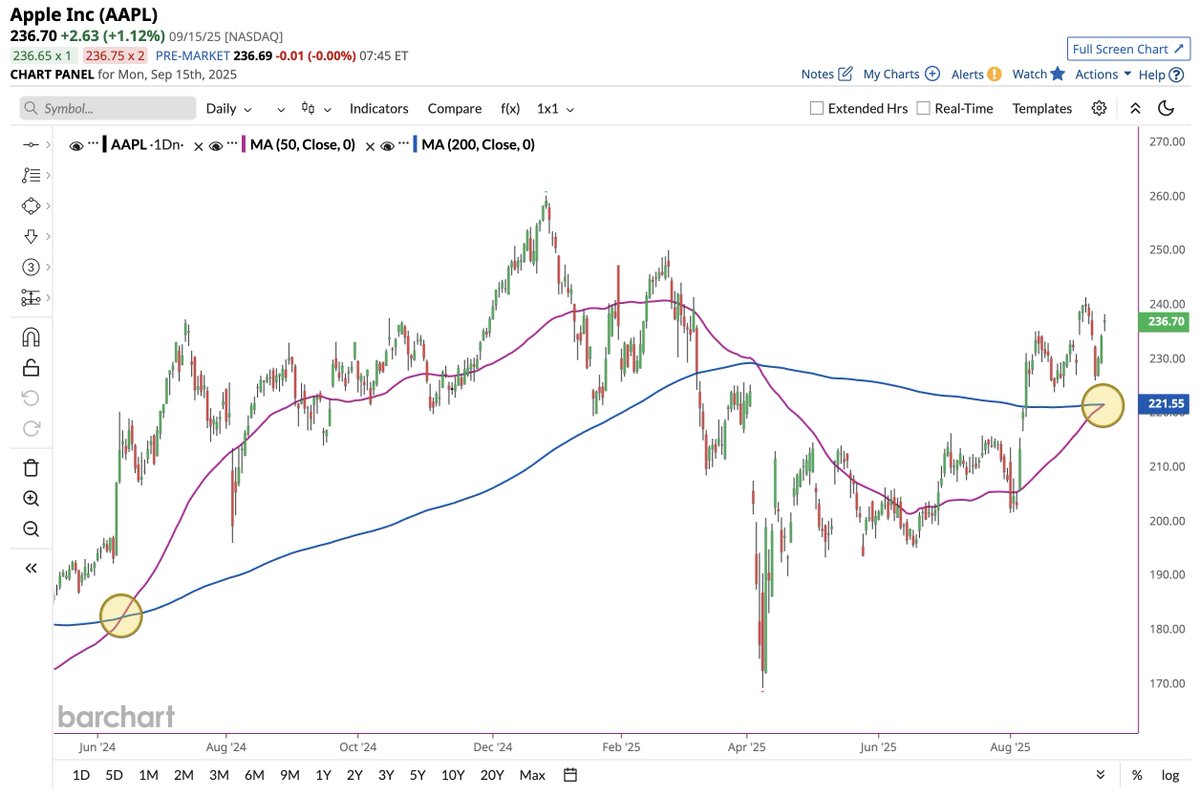The width and height of the screenshot is (1199, 798).
Task: Select the 1Y time range
Action: pos(323,775)
